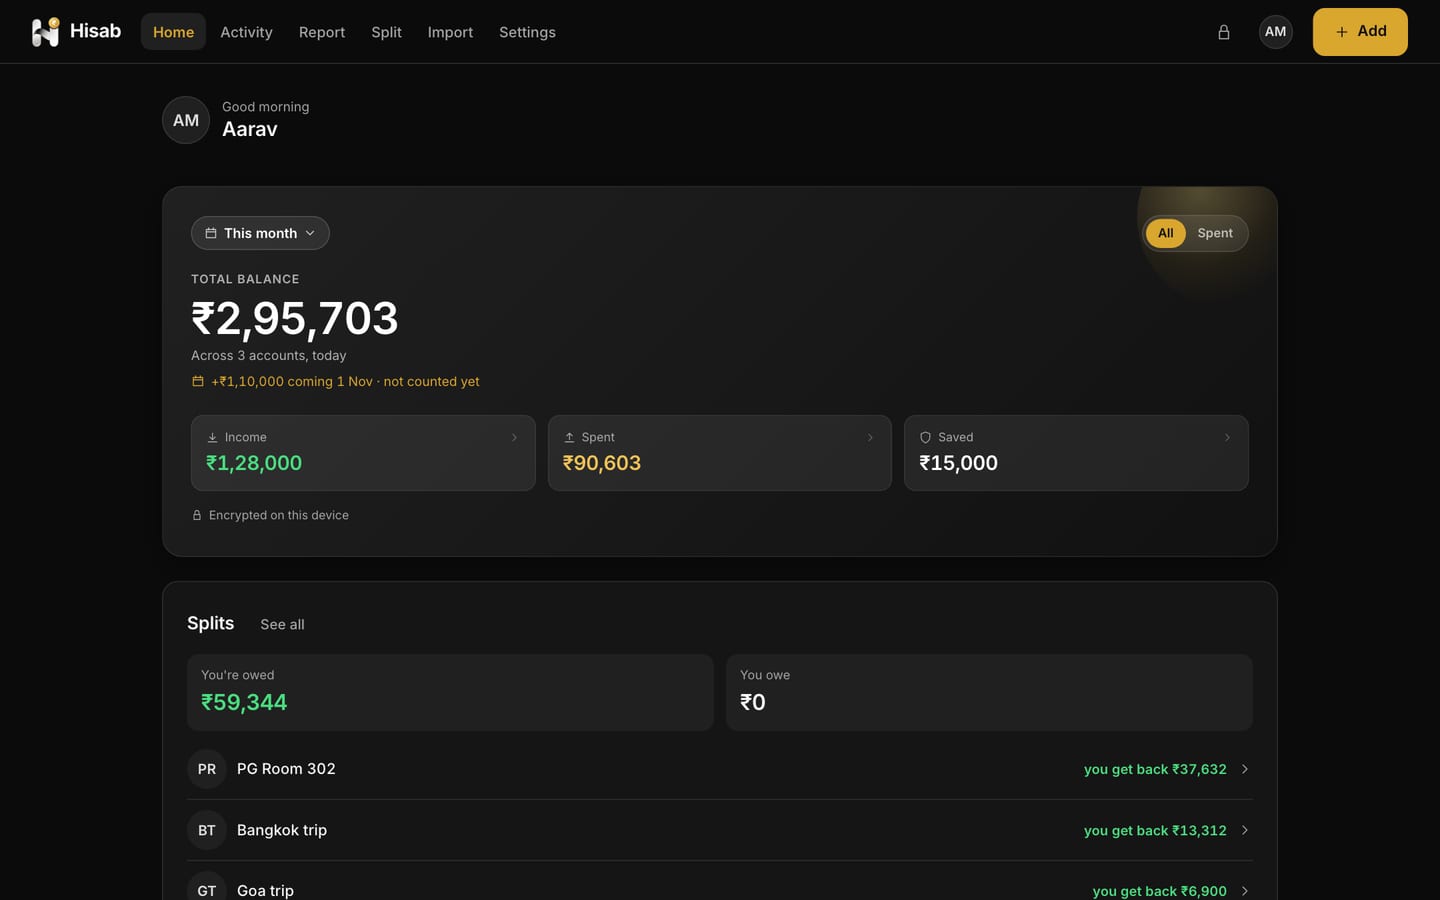This screenshot has height=900, width=1440.
Task: Open the Import tab
Action: [450, 32]
